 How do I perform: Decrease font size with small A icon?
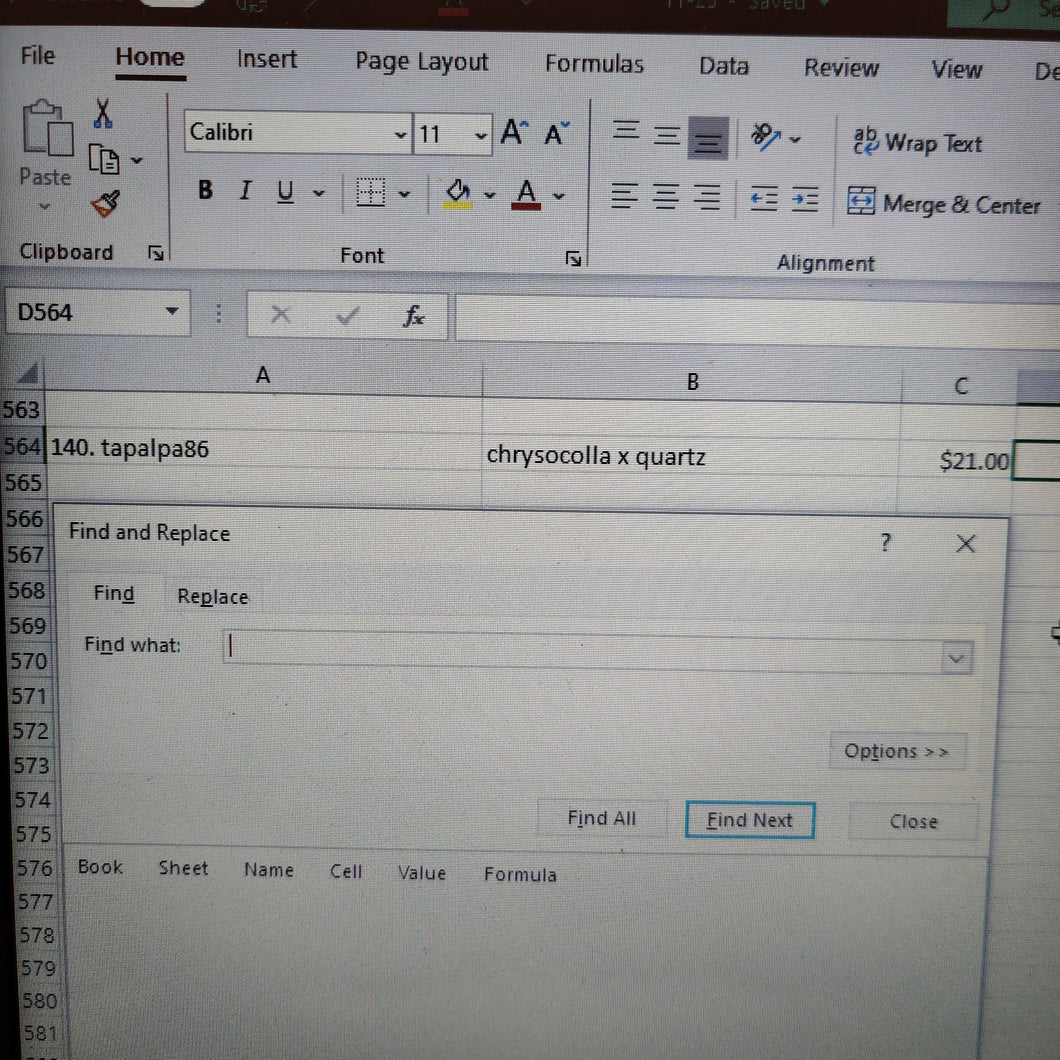[557, 133]
